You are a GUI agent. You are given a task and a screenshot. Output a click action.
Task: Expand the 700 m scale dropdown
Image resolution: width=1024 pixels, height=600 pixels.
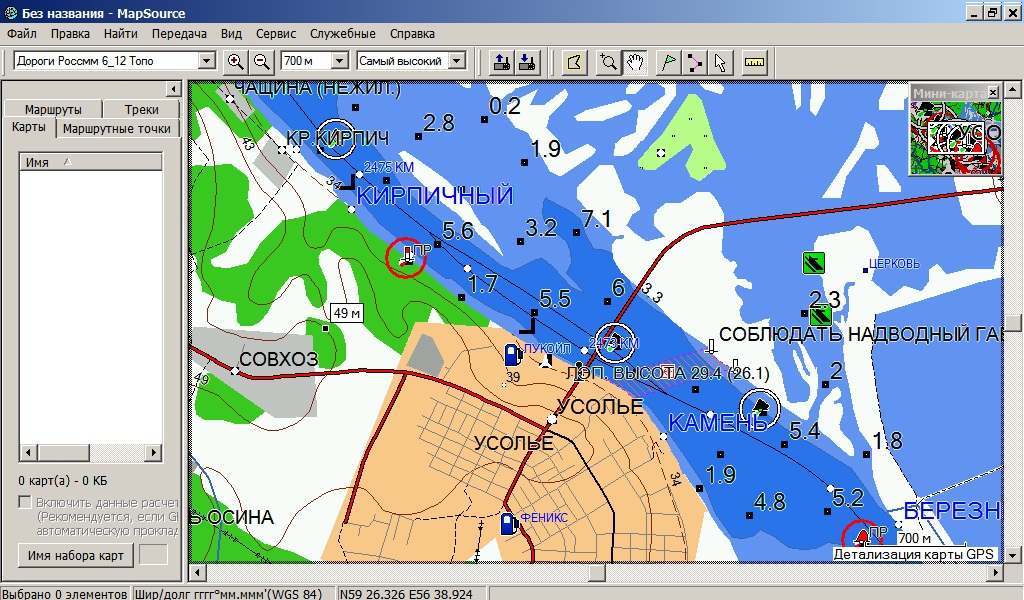click(339, 61)
